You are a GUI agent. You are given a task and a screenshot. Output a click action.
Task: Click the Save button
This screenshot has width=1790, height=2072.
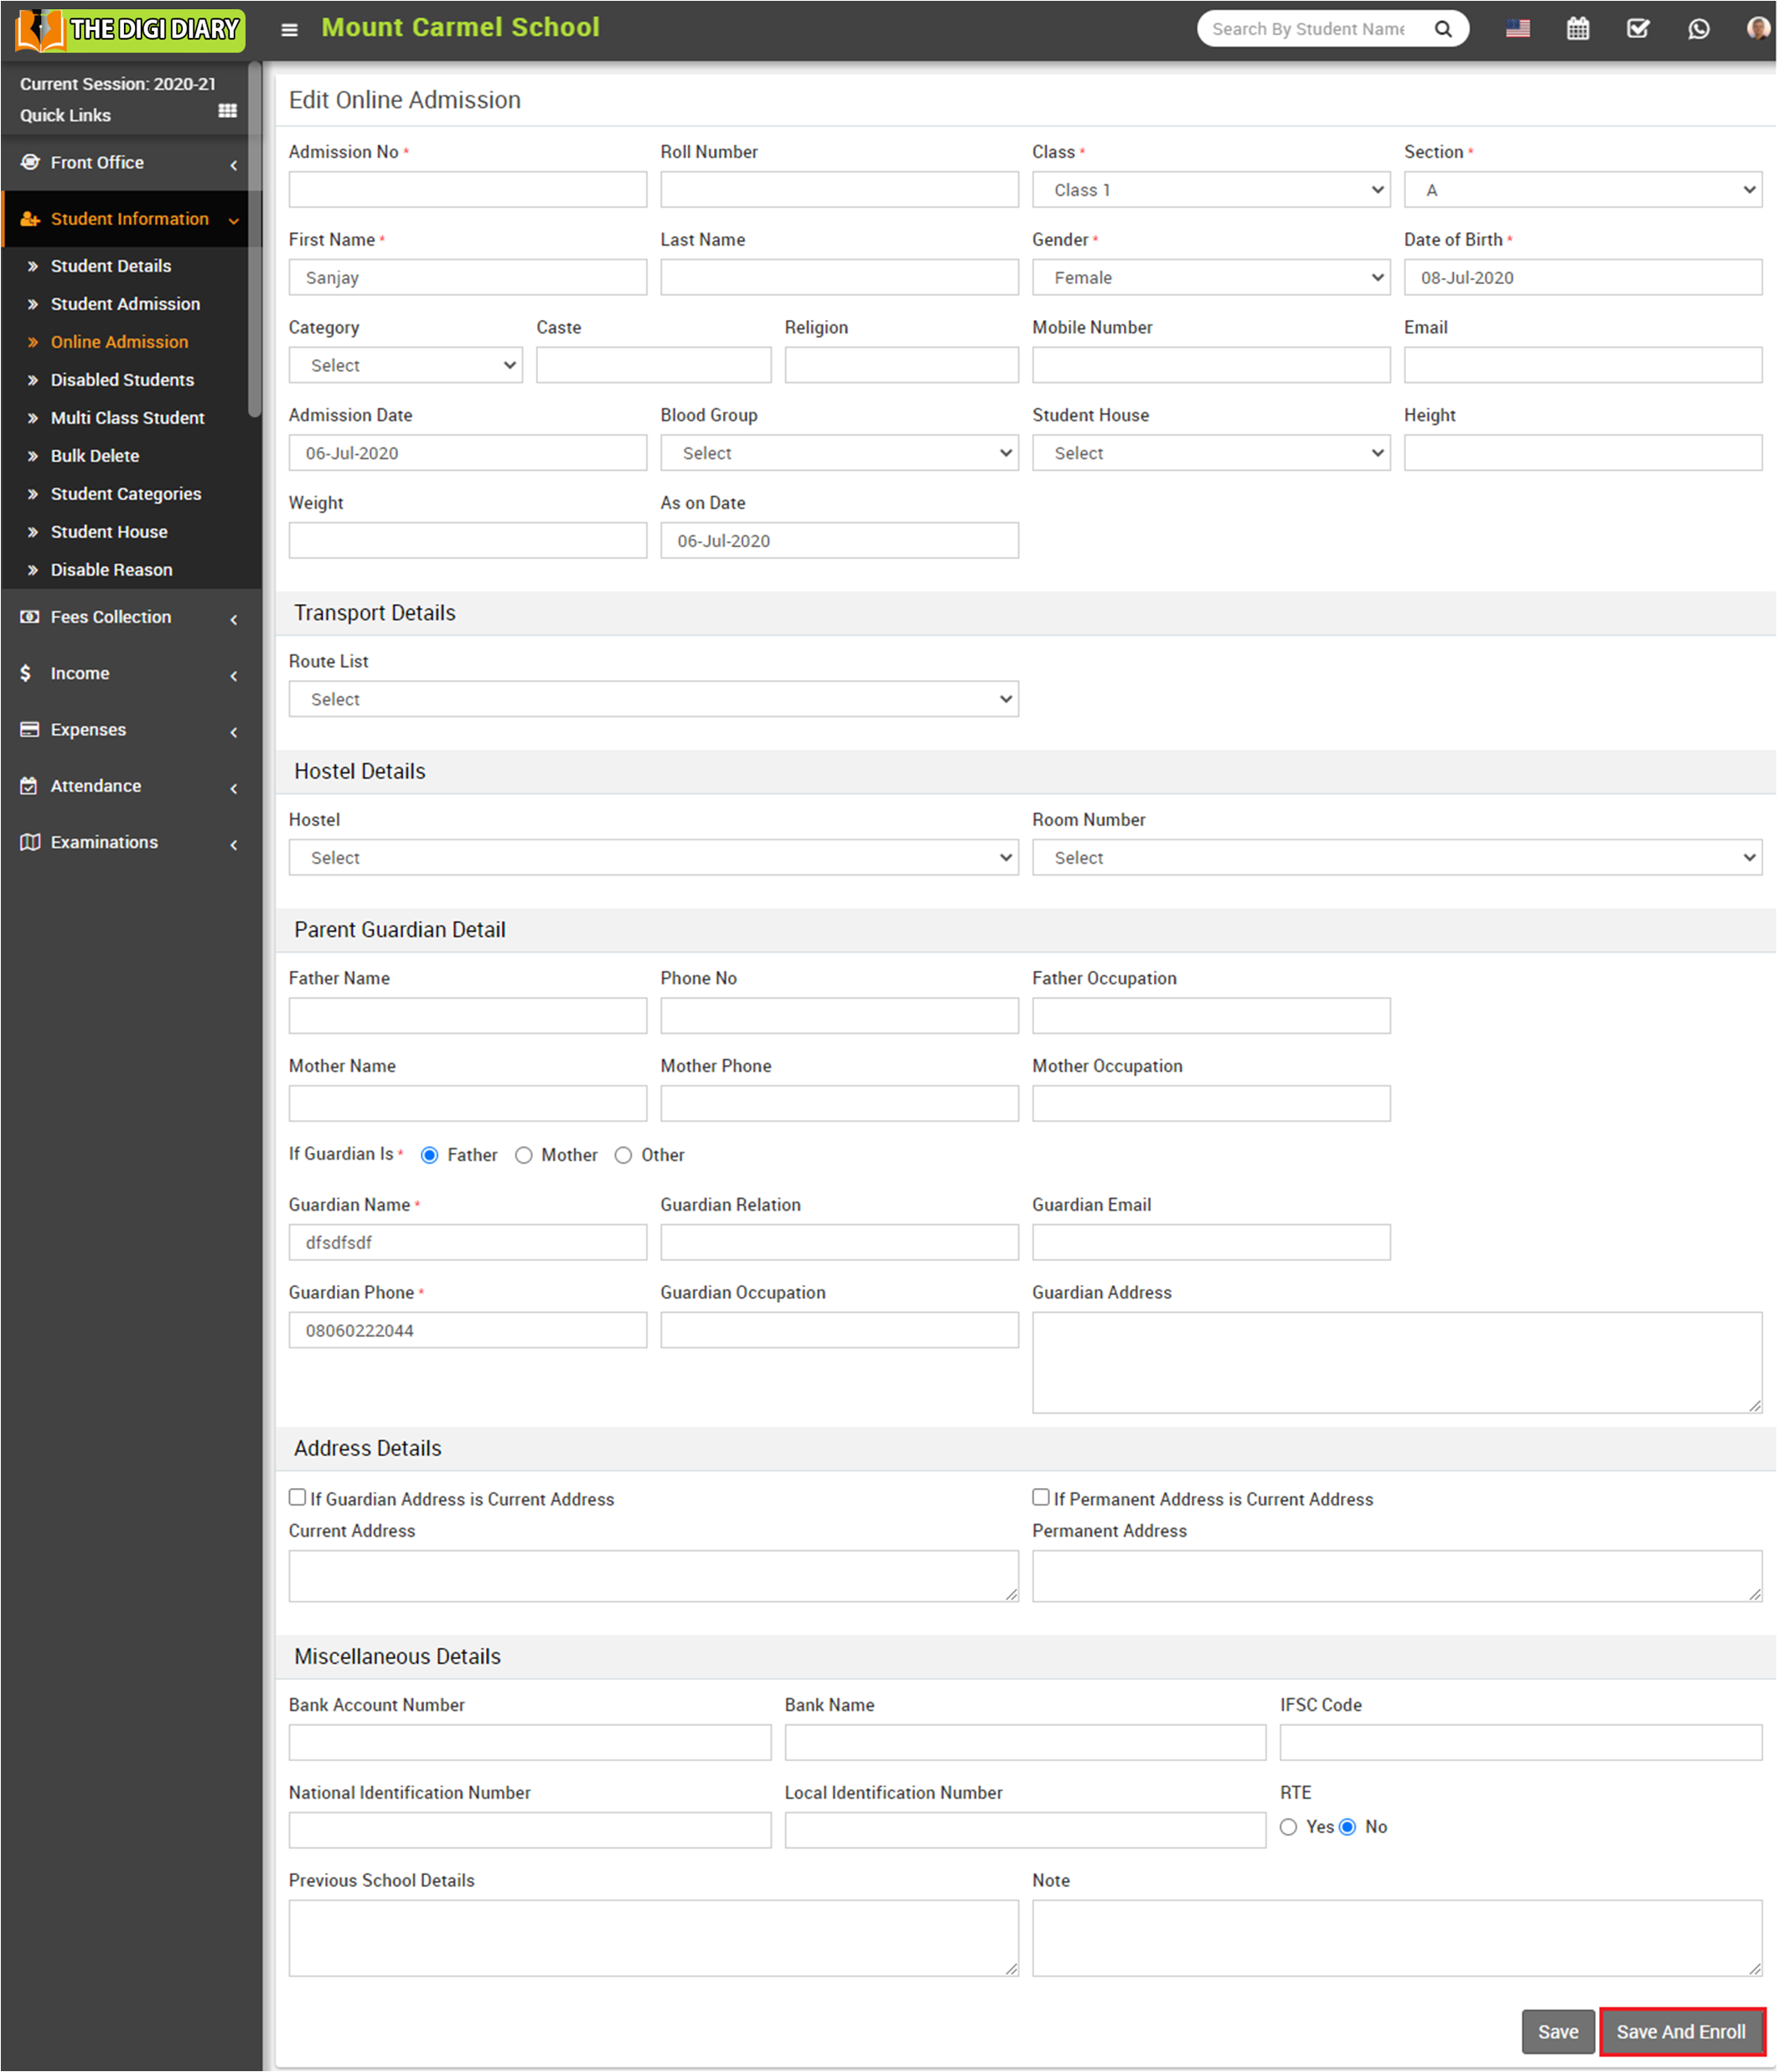pos(1557,2032)
